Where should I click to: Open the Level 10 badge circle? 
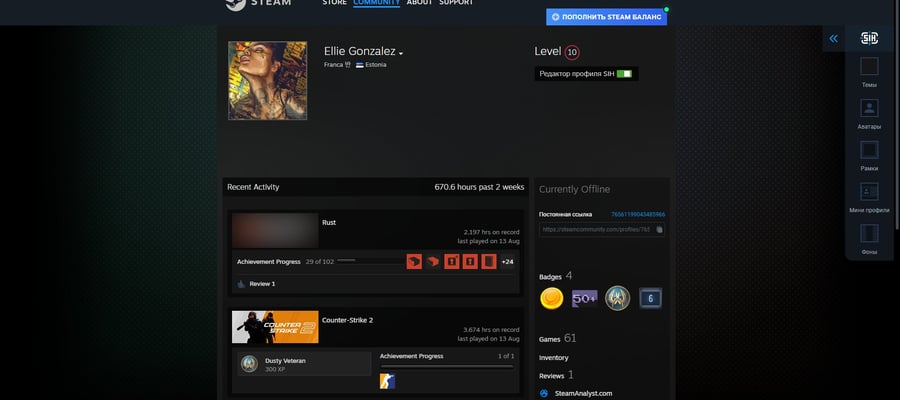coord(572,53)
